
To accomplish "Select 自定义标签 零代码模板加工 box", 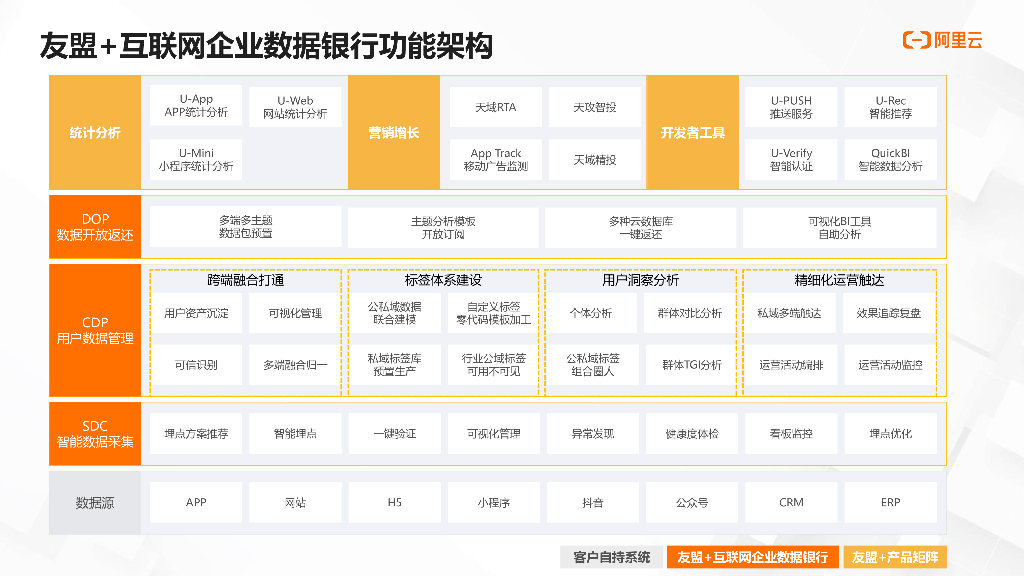I will pyautogui.click(x=494, y=313).
